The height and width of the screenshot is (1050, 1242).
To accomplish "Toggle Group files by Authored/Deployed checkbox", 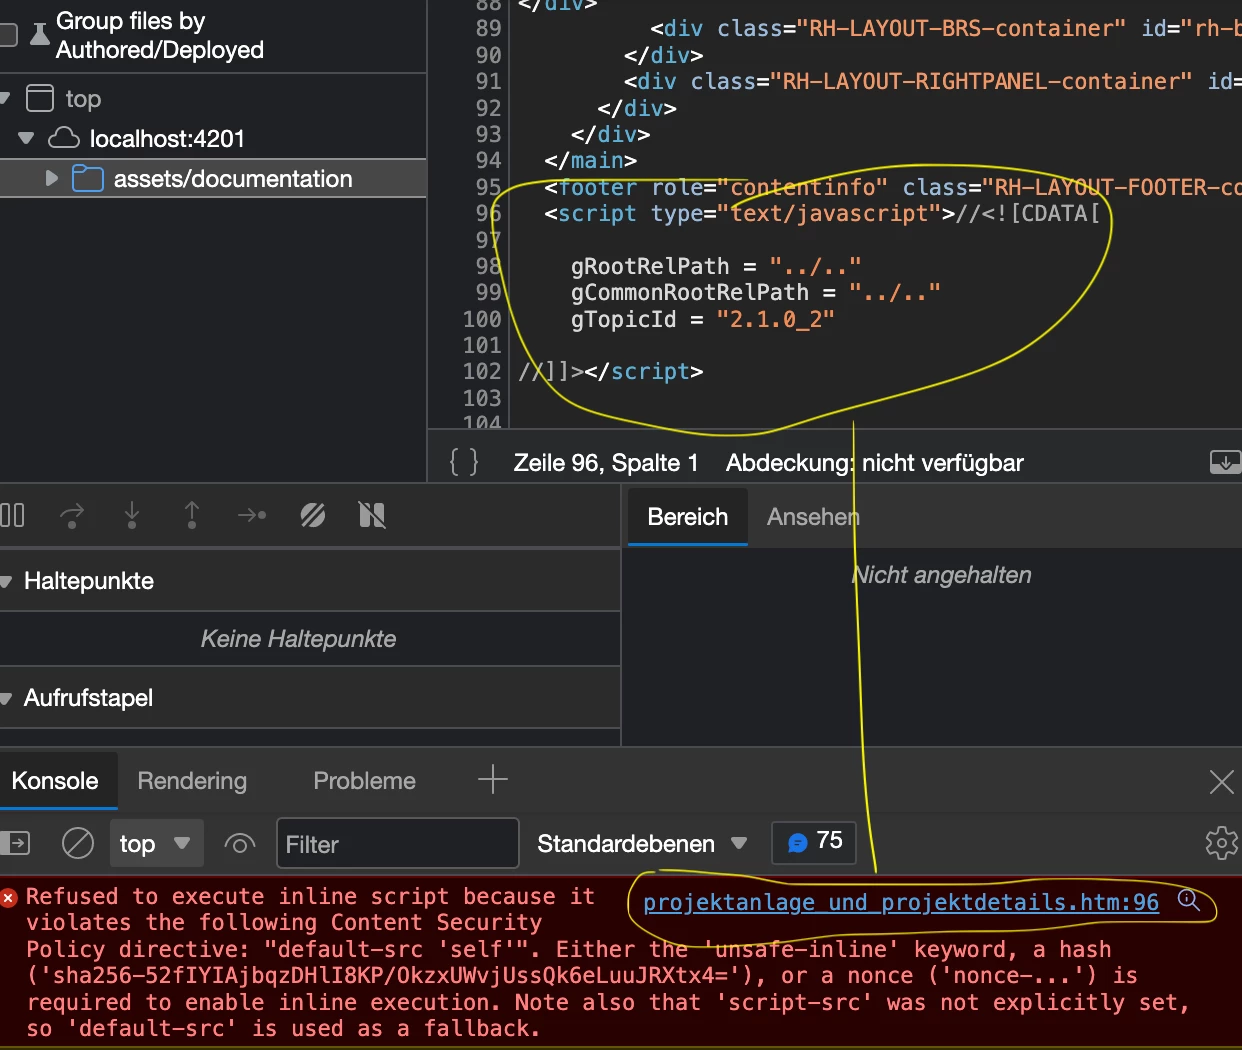I will (8, 35).
